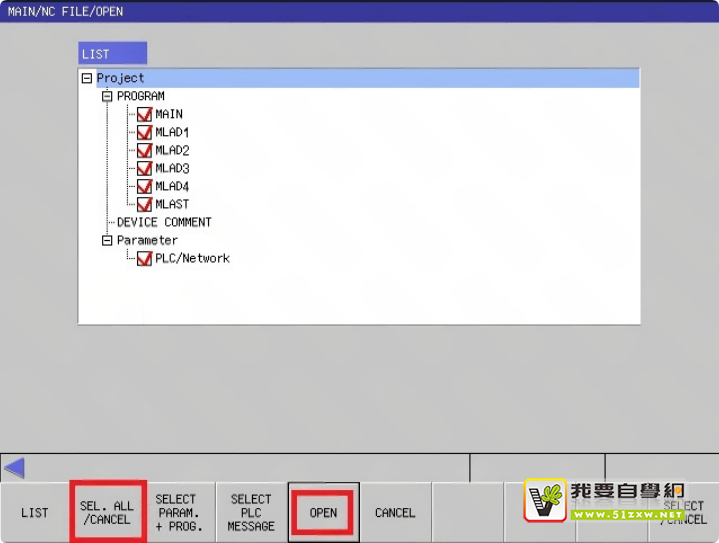Collapse the PROGRAM folder node
The height and width of the screenshot is (543, 719).
pos(107,96)
